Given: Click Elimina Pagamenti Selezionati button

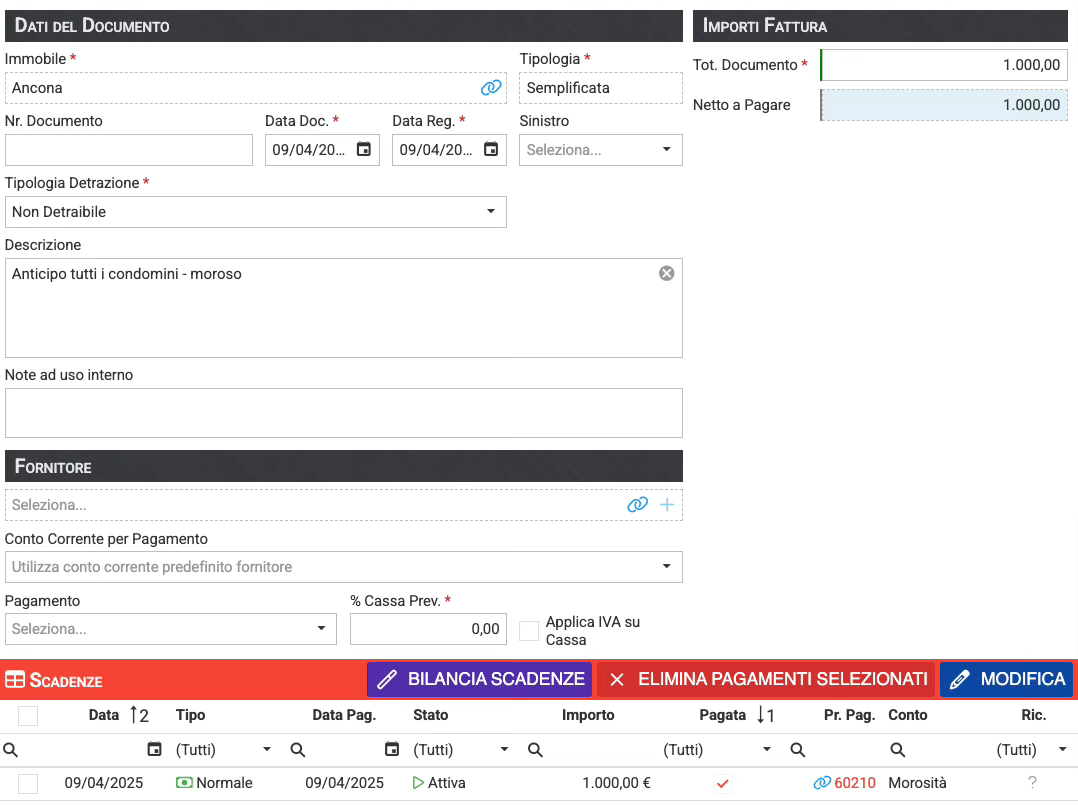Looking at the screenshot, I should click(x=766, y=679).
